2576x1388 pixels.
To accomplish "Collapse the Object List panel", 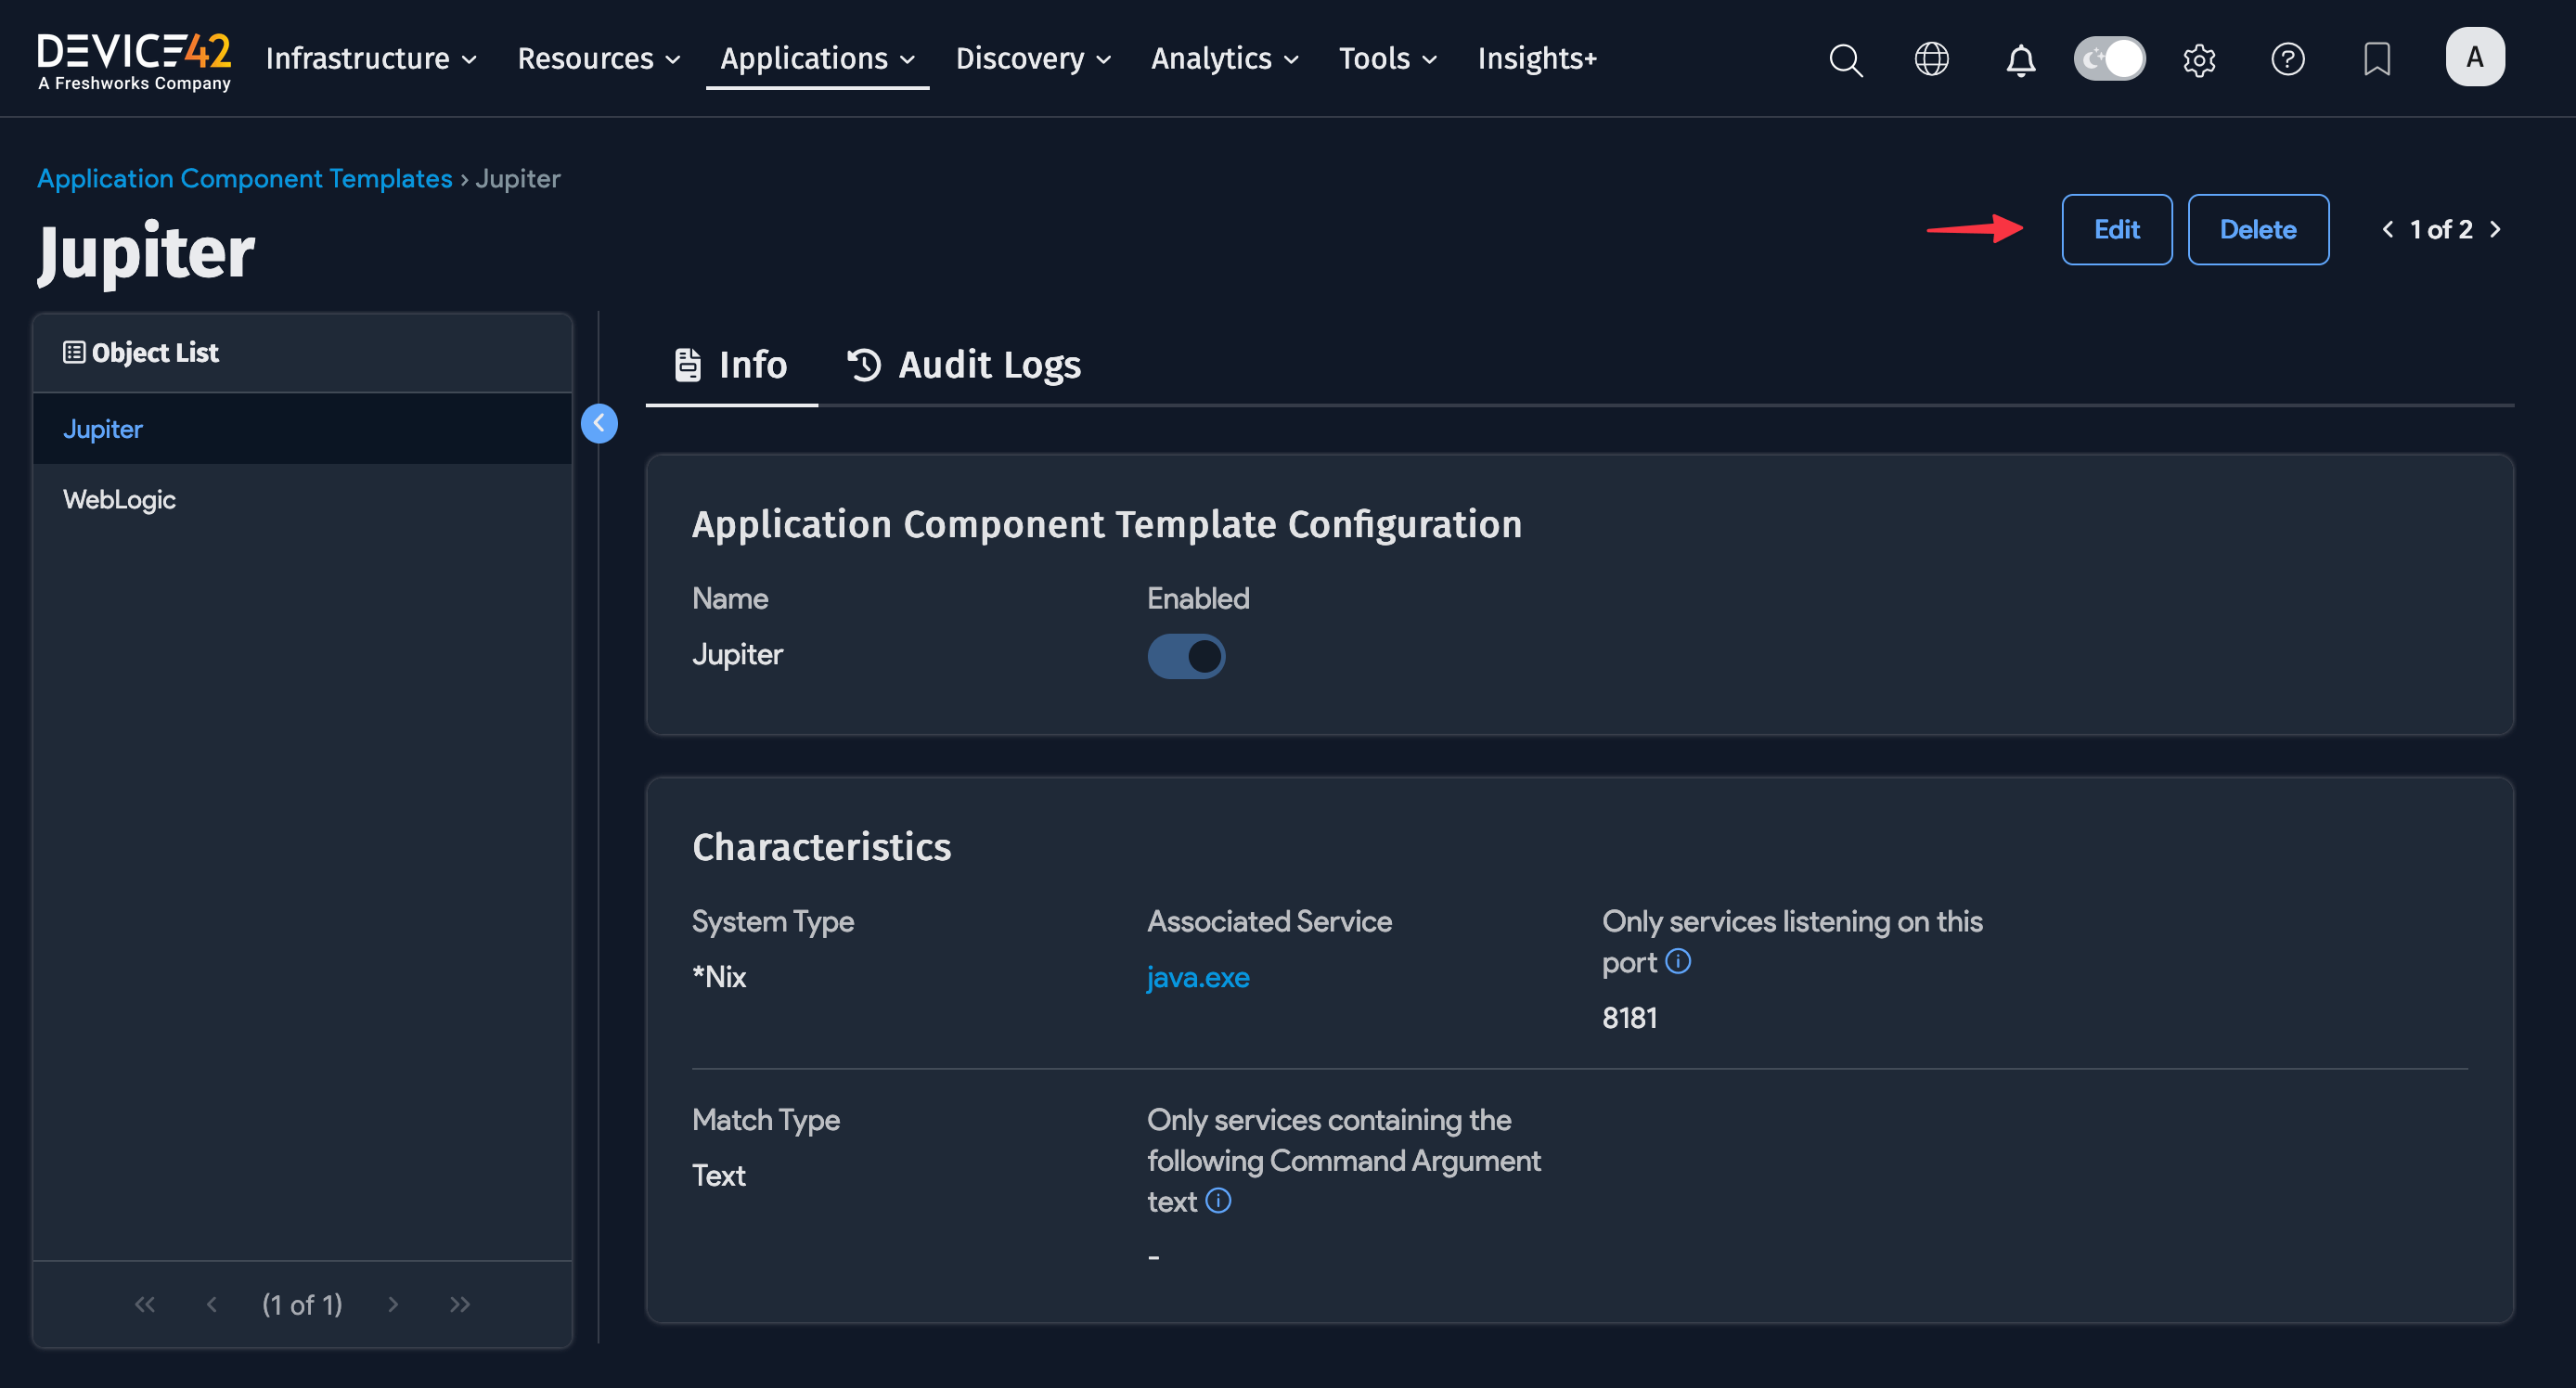I will (x=599, y=423).
